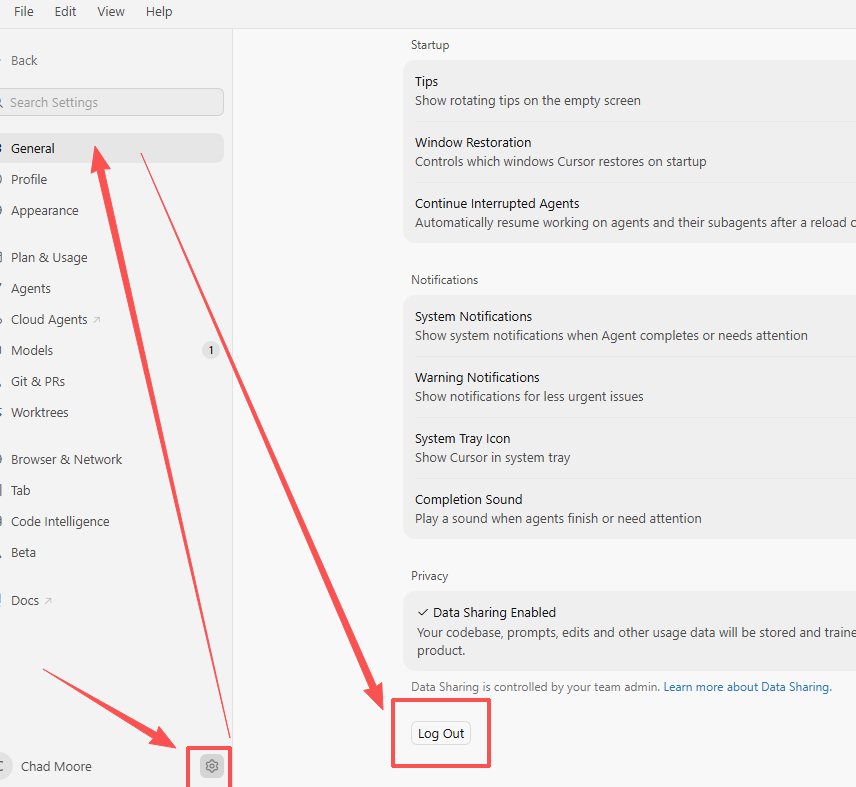Follow the Learn more about Data Sharing link
The width and height of the screenshot is (856, 787).
coord(747,687)
